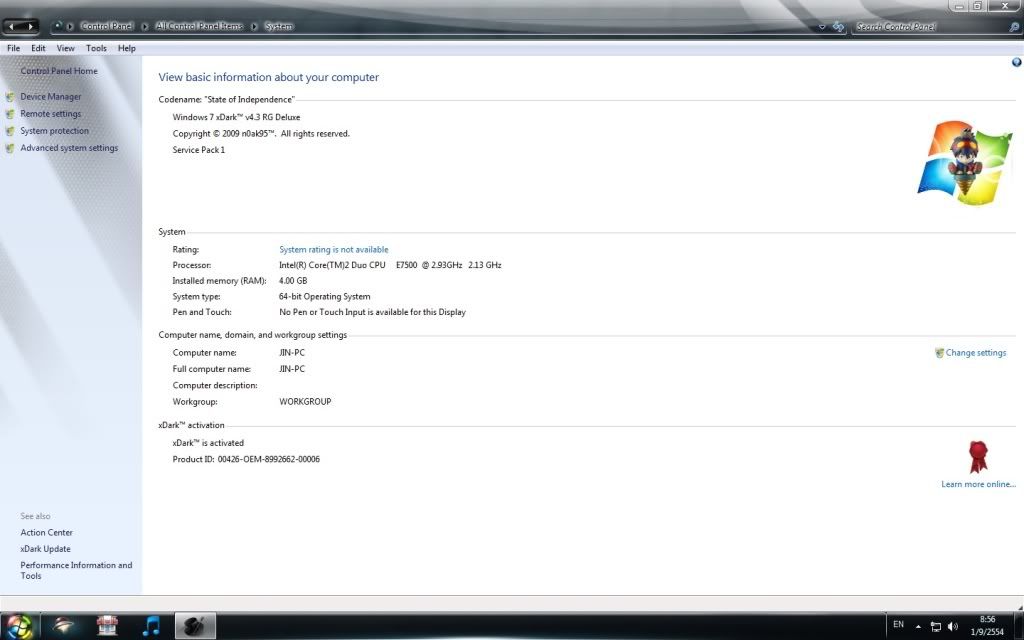Viewport: 1024px width, 640px height.
Task: Click the 'View basic information about your computer' heading
Action: (268, 77)
